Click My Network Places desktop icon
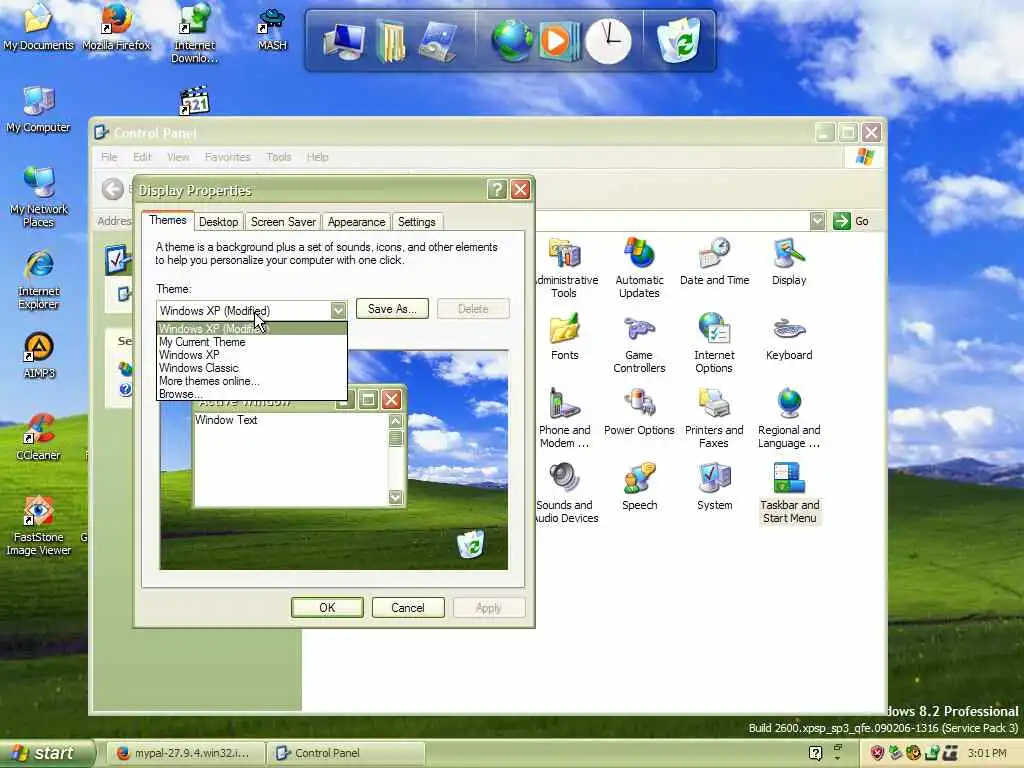Viewport: 1024px width, 768px height. [x=39, y=197]
